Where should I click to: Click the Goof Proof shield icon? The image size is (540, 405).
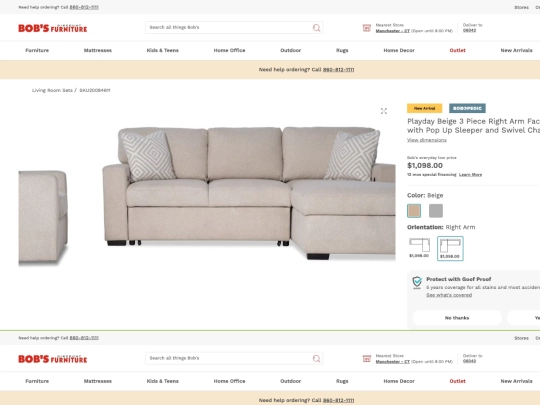[417, 282]
